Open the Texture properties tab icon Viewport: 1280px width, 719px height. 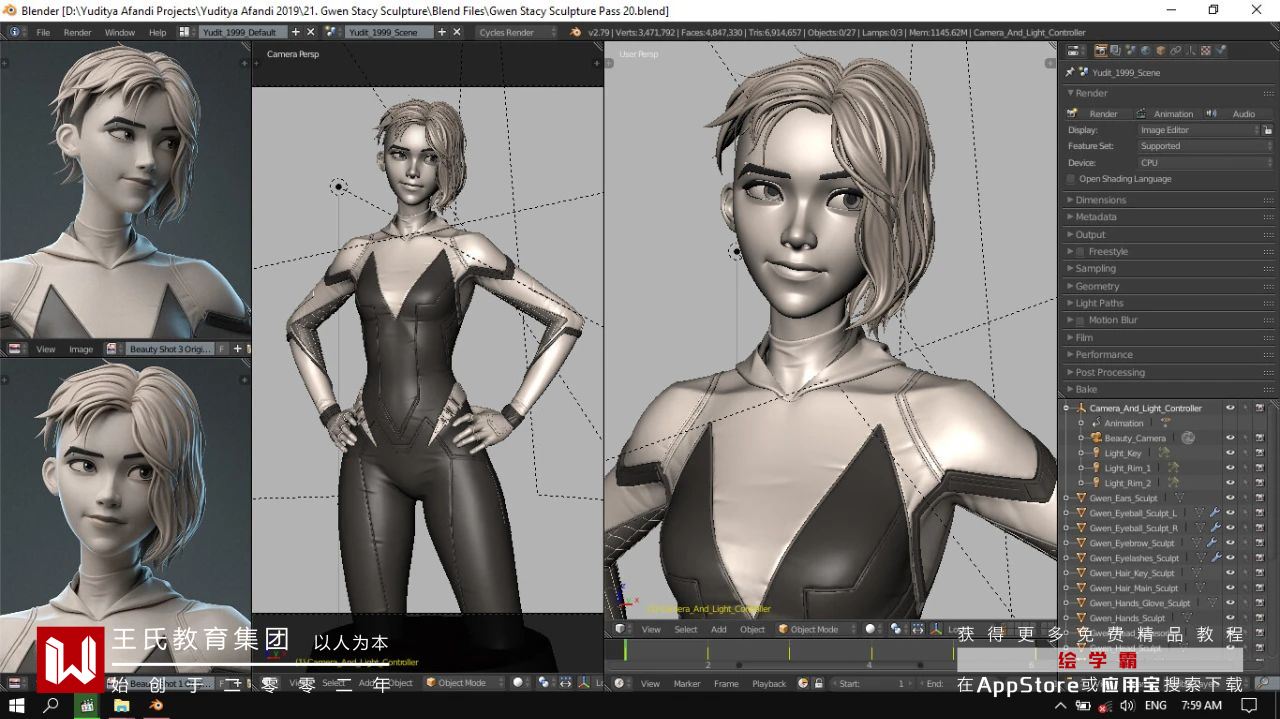coord(1206,50)
